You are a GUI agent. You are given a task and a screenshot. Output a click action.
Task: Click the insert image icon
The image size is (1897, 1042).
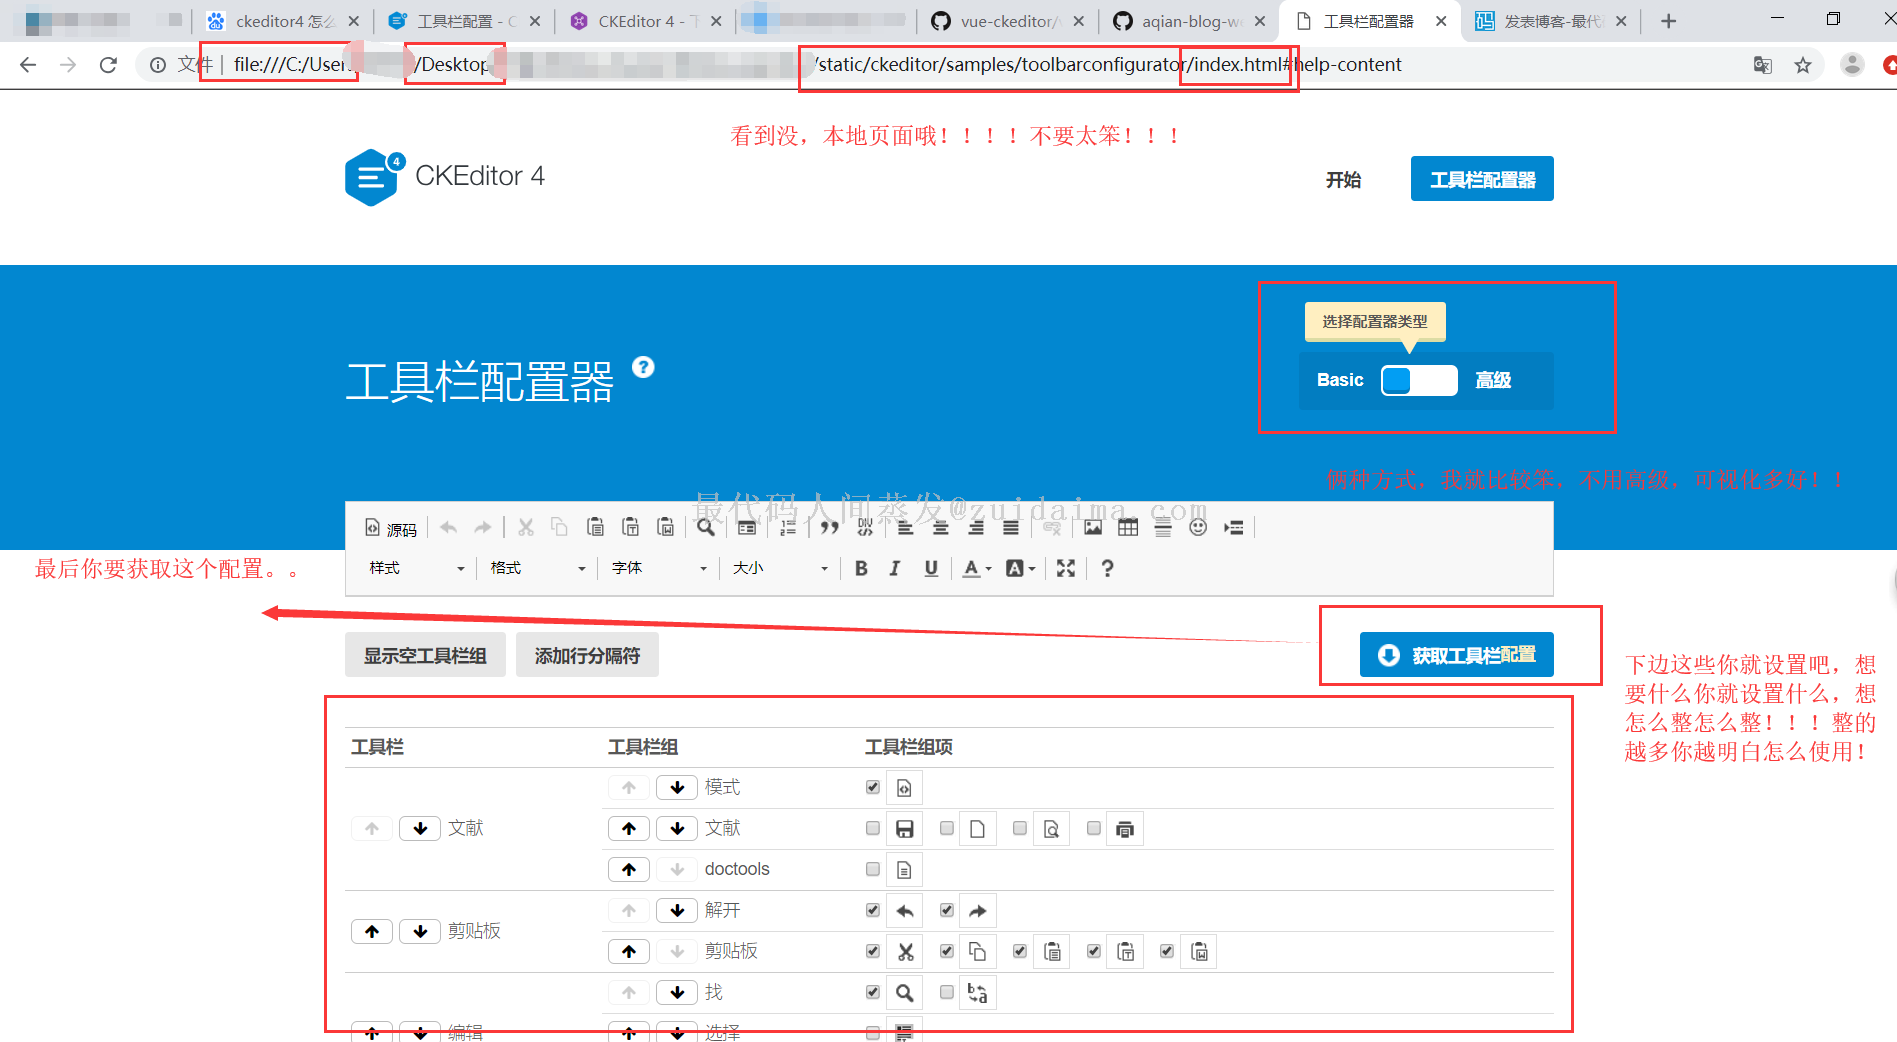1093,527
